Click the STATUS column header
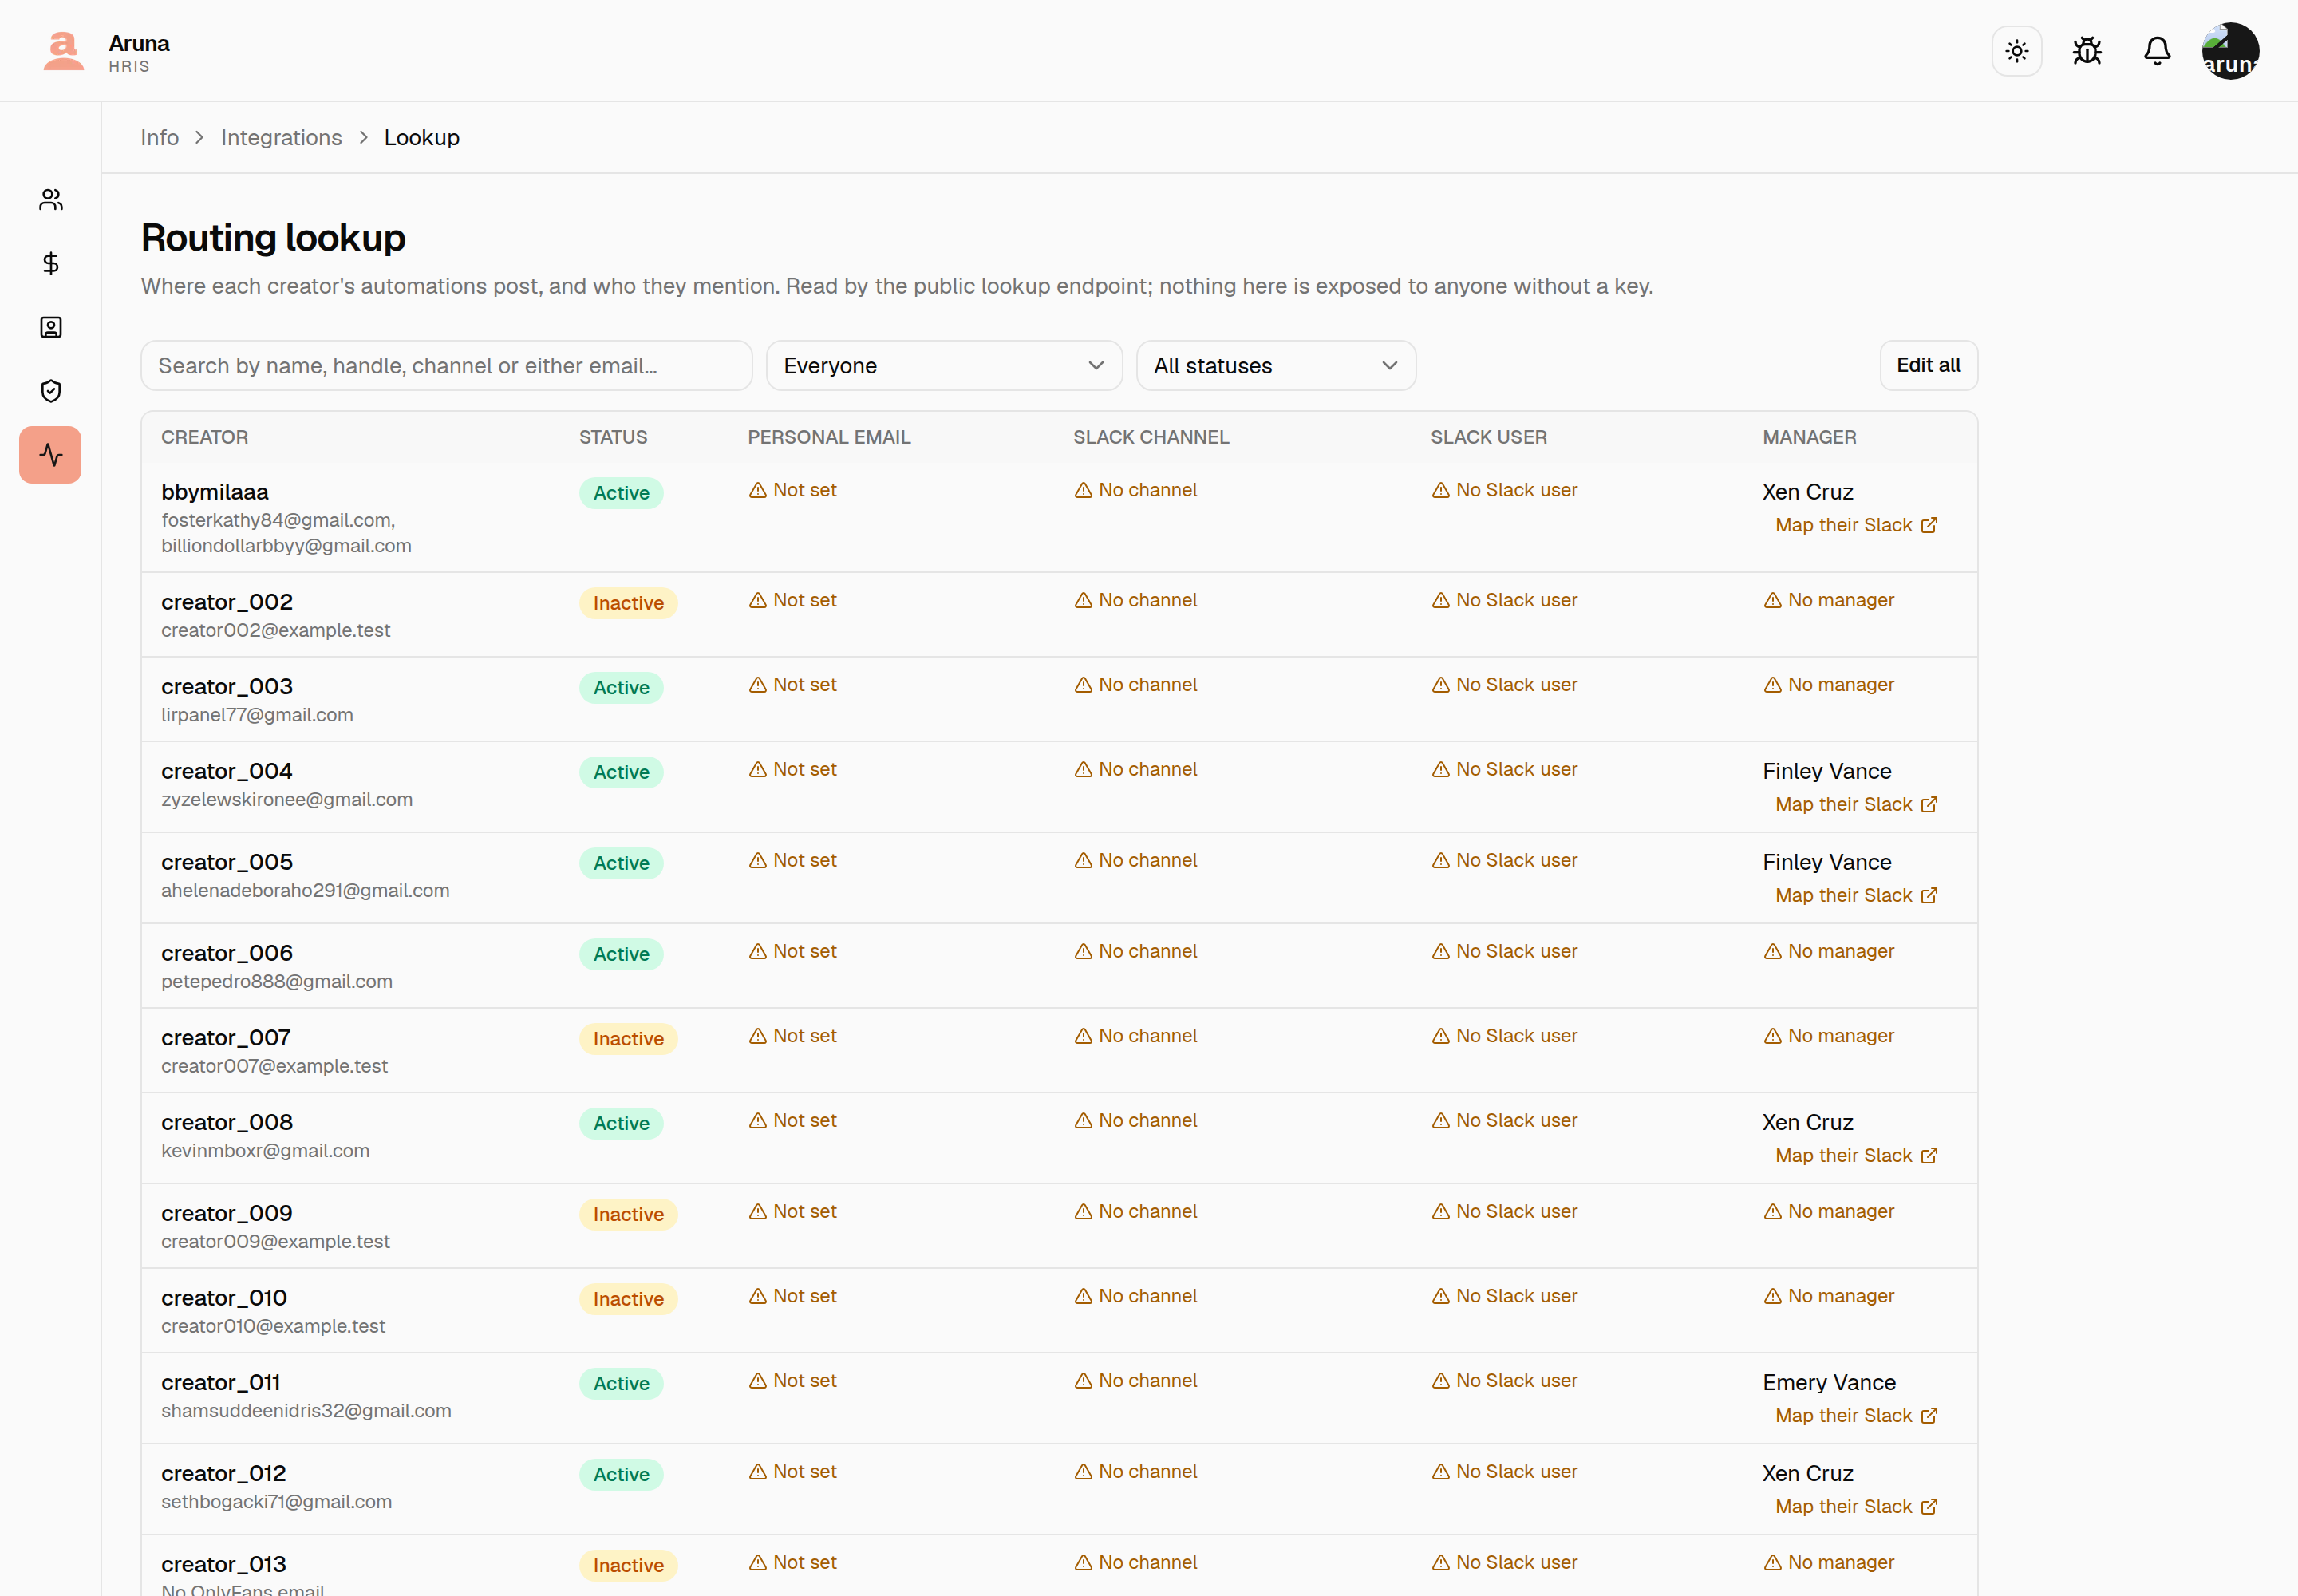This screenshot has height=1596, width=2298. point(613,438)
